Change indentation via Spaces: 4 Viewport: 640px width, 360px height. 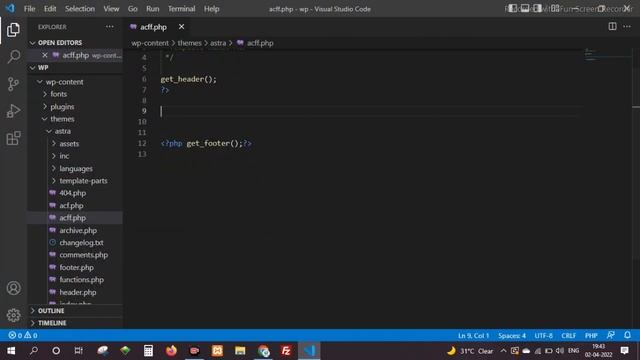click(x=512, y=336)
